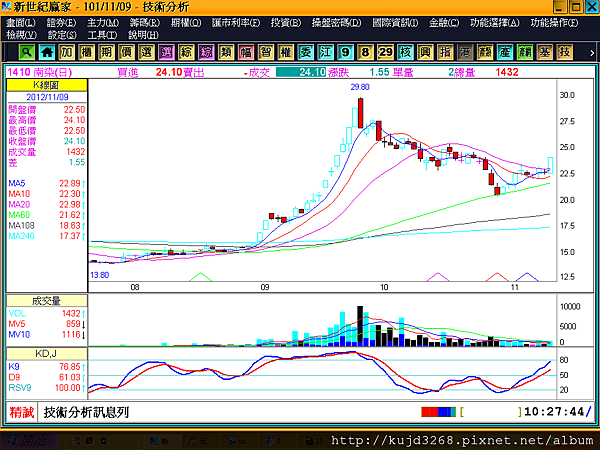This screenshot has width=600, height=450.
Task: Click the 價 toolbar icon
Action: 126,52
